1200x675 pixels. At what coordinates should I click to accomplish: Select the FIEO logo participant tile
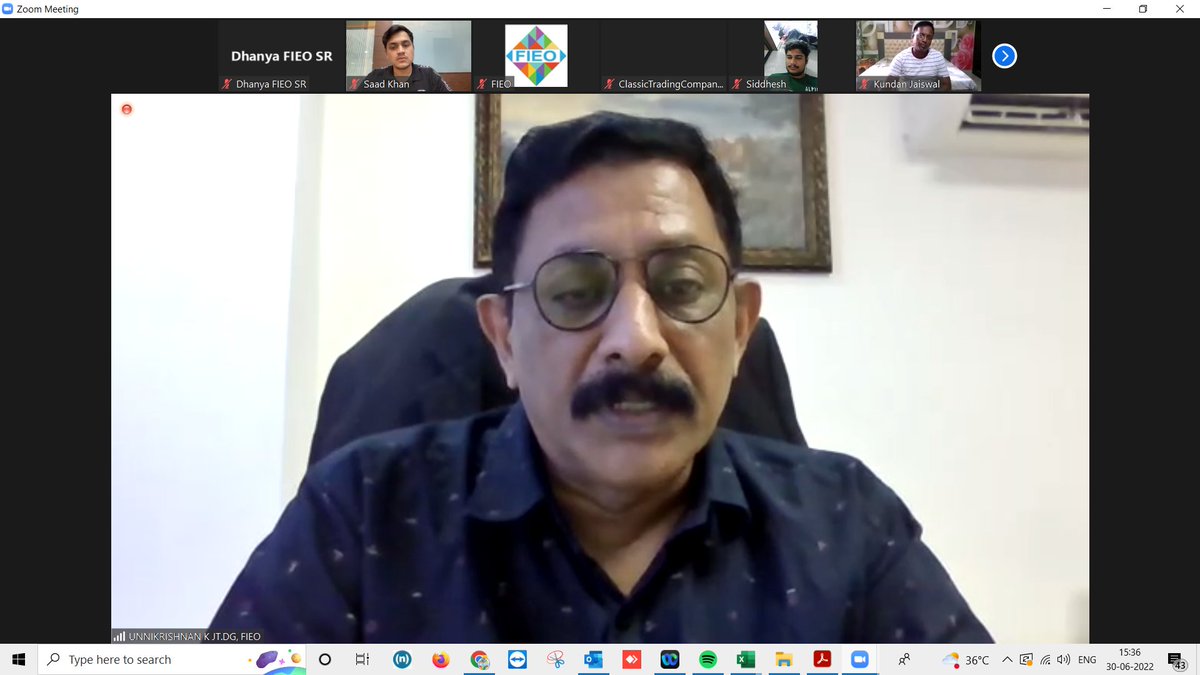[536, 56]
